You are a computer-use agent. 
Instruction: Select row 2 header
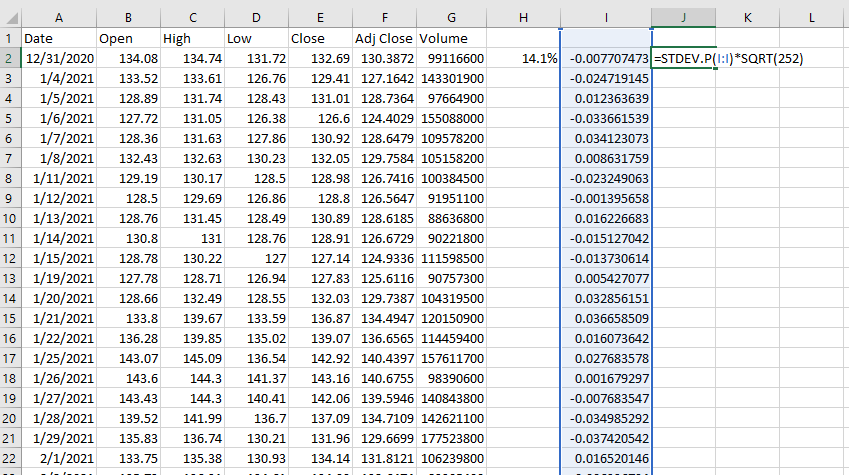pyautogui.click(x=10, y=58)
